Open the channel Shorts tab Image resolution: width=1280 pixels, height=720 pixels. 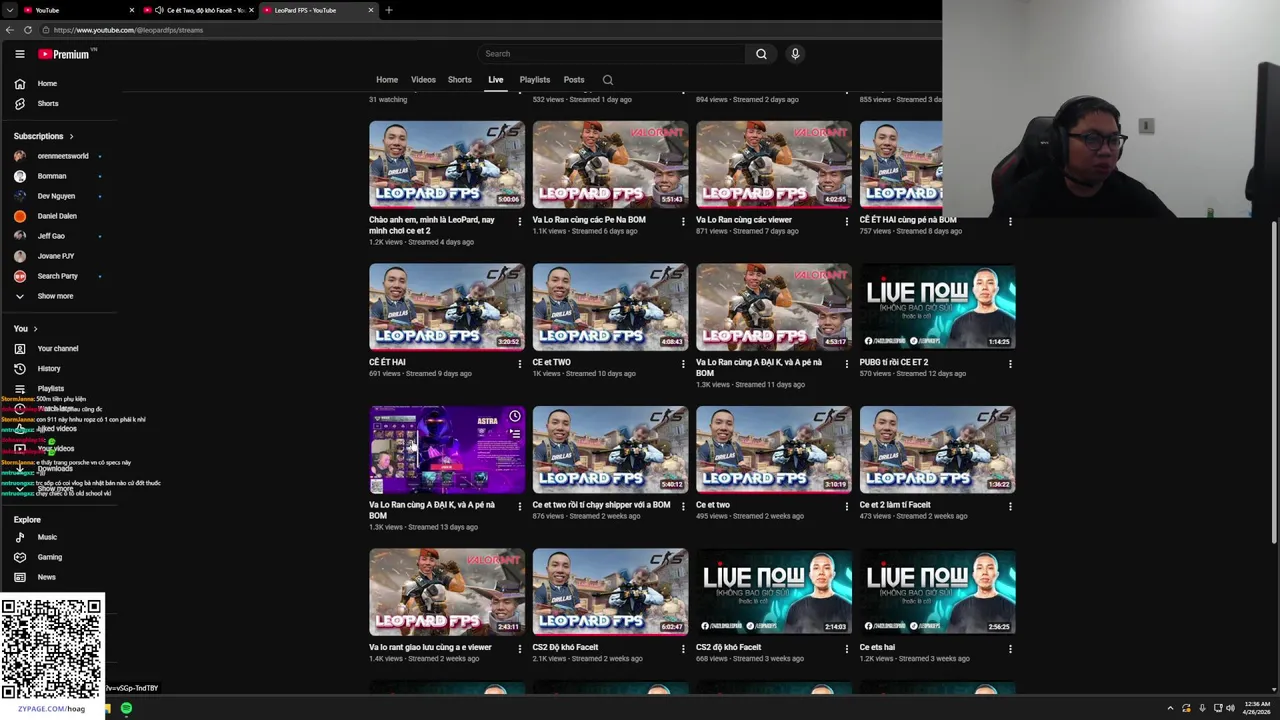(460, 80)
